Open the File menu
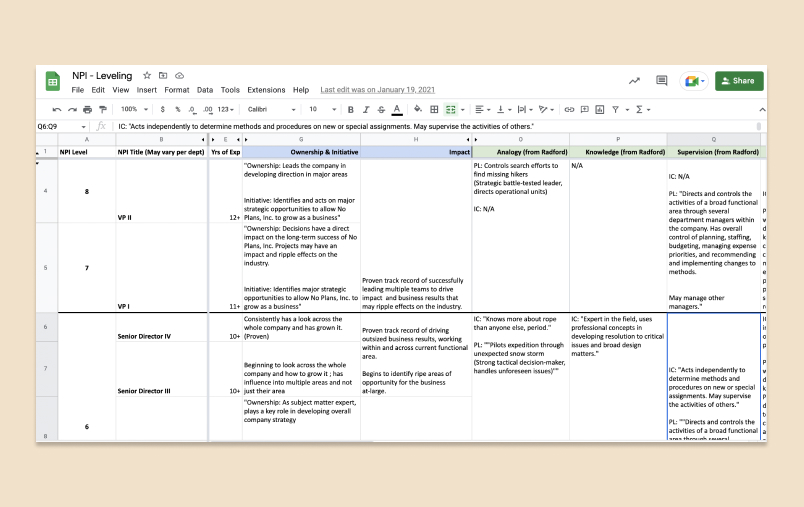This screenshot has width=804, height=507. click(77, 90)
